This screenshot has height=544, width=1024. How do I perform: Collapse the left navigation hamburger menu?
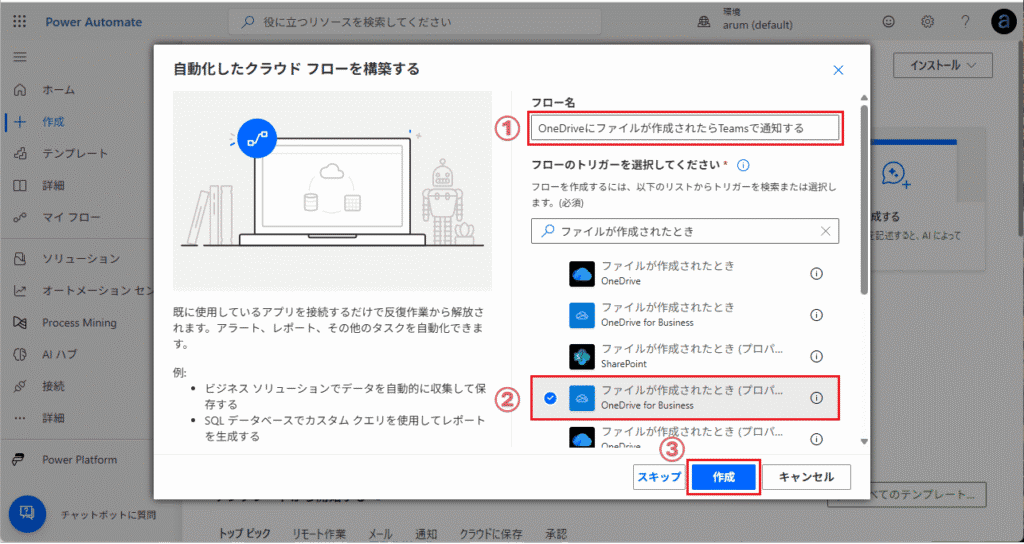tap(20, 57)
